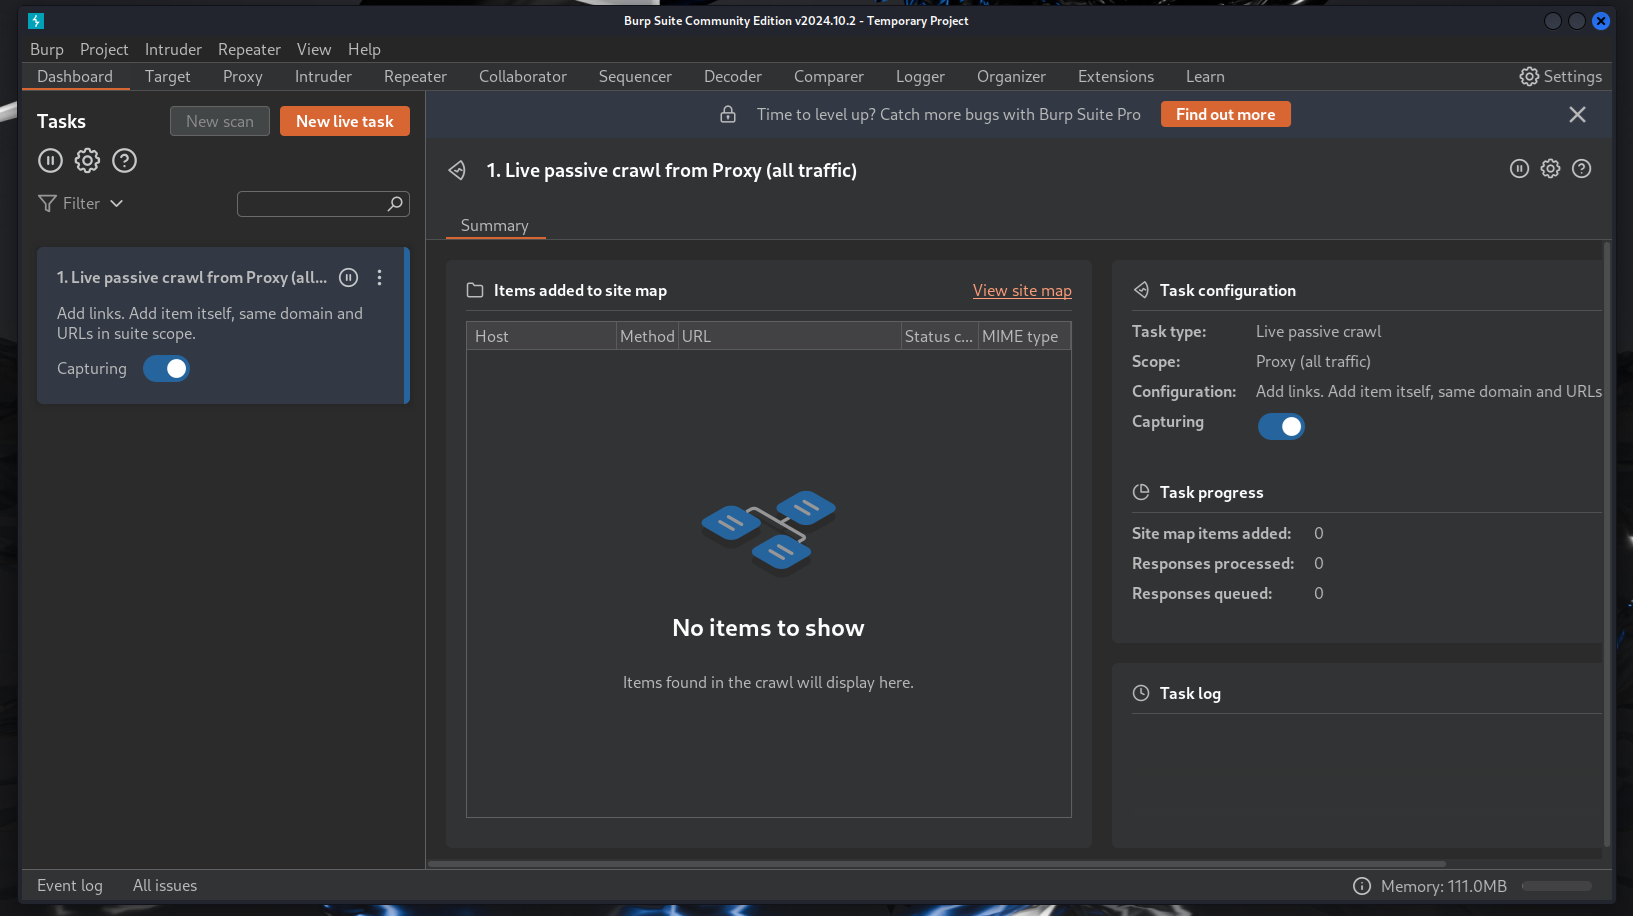Pause all tasks in the Tasks panel
The image size is (1633, 916).
click(x=50, y=160)
